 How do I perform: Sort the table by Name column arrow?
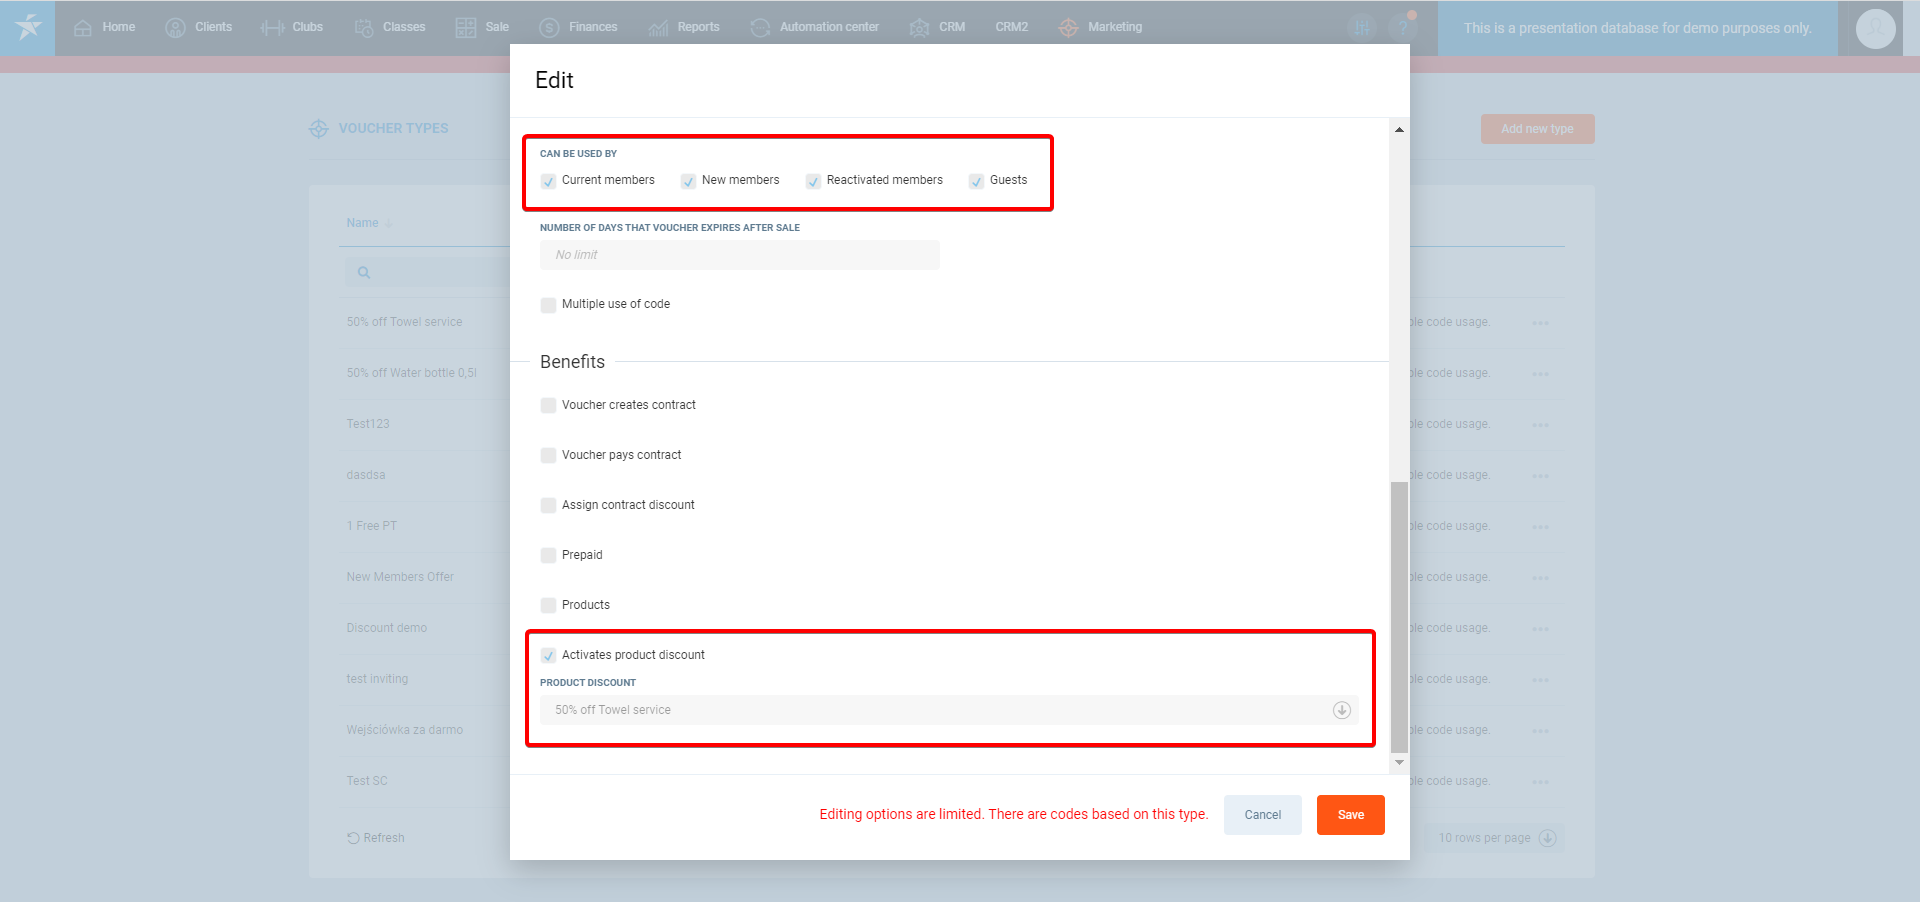[x=389, y=223]
